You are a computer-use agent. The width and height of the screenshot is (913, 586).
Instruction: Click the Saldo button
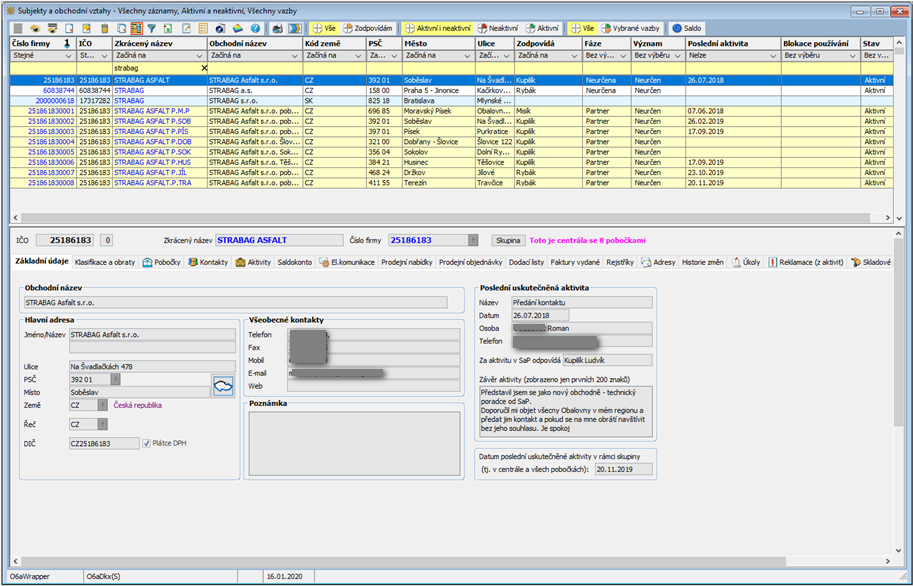(686, 29)
